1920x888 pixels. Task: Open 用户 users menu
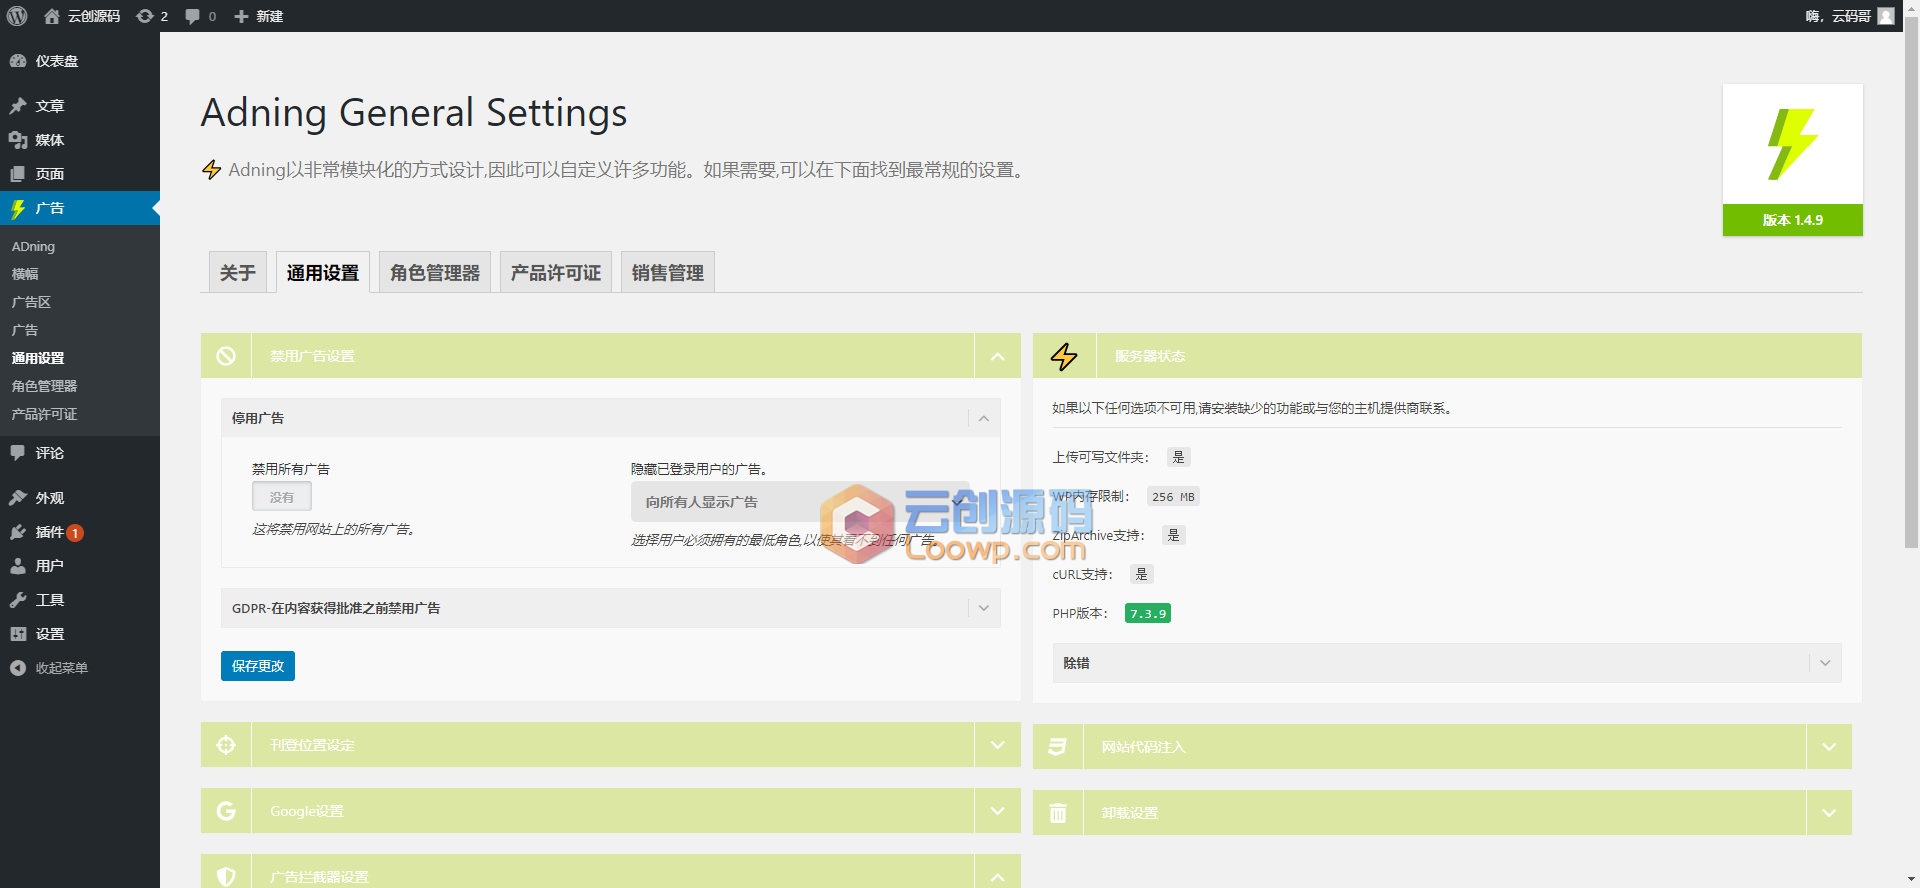80,566
